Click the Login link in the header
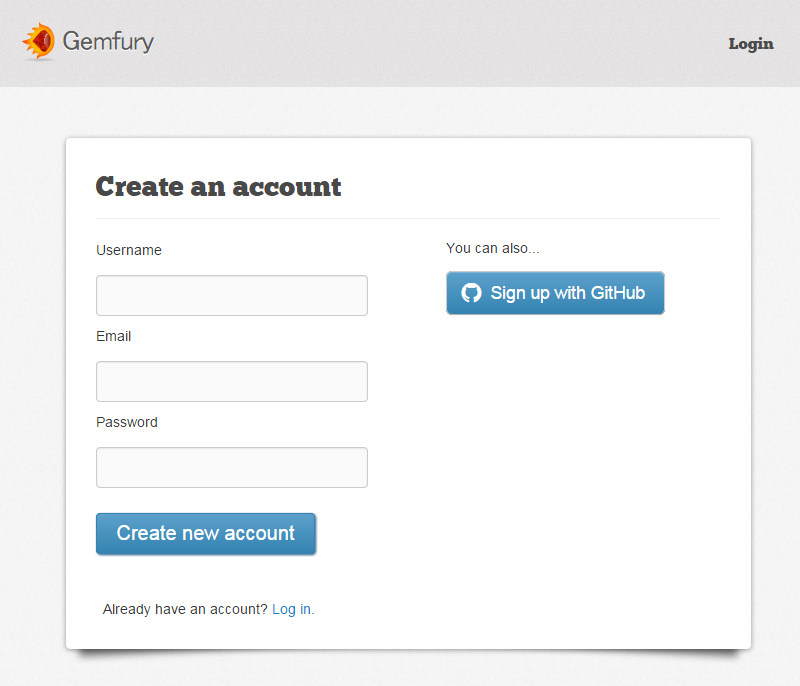Screen dimensions: 800x686 click(x=751, y=44)
